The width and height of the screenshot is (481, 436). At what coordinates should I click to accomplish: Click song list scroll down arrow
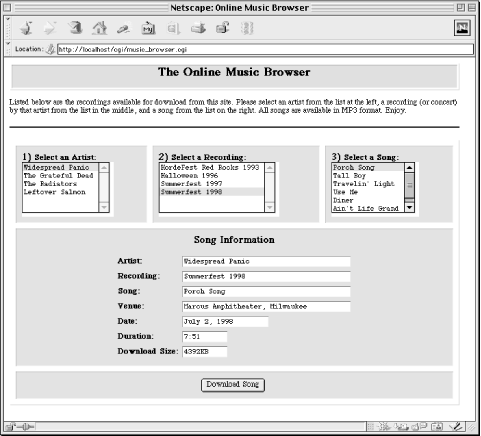pos(409,207)
